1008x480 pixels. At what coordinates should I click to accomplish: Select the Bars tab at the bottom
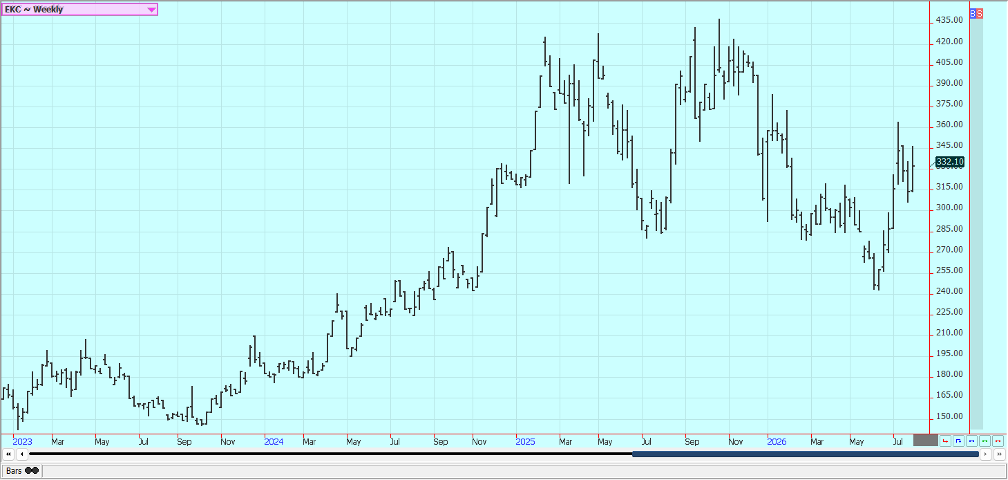click(x=22, y=471)
